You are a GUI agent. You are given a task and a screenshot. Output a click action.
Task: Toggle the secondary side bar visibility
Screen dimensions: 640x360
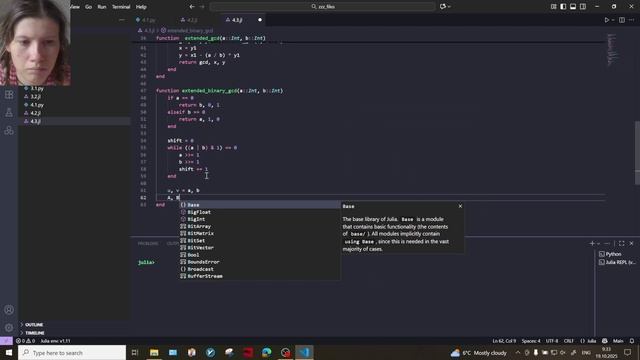coord(583,7)
